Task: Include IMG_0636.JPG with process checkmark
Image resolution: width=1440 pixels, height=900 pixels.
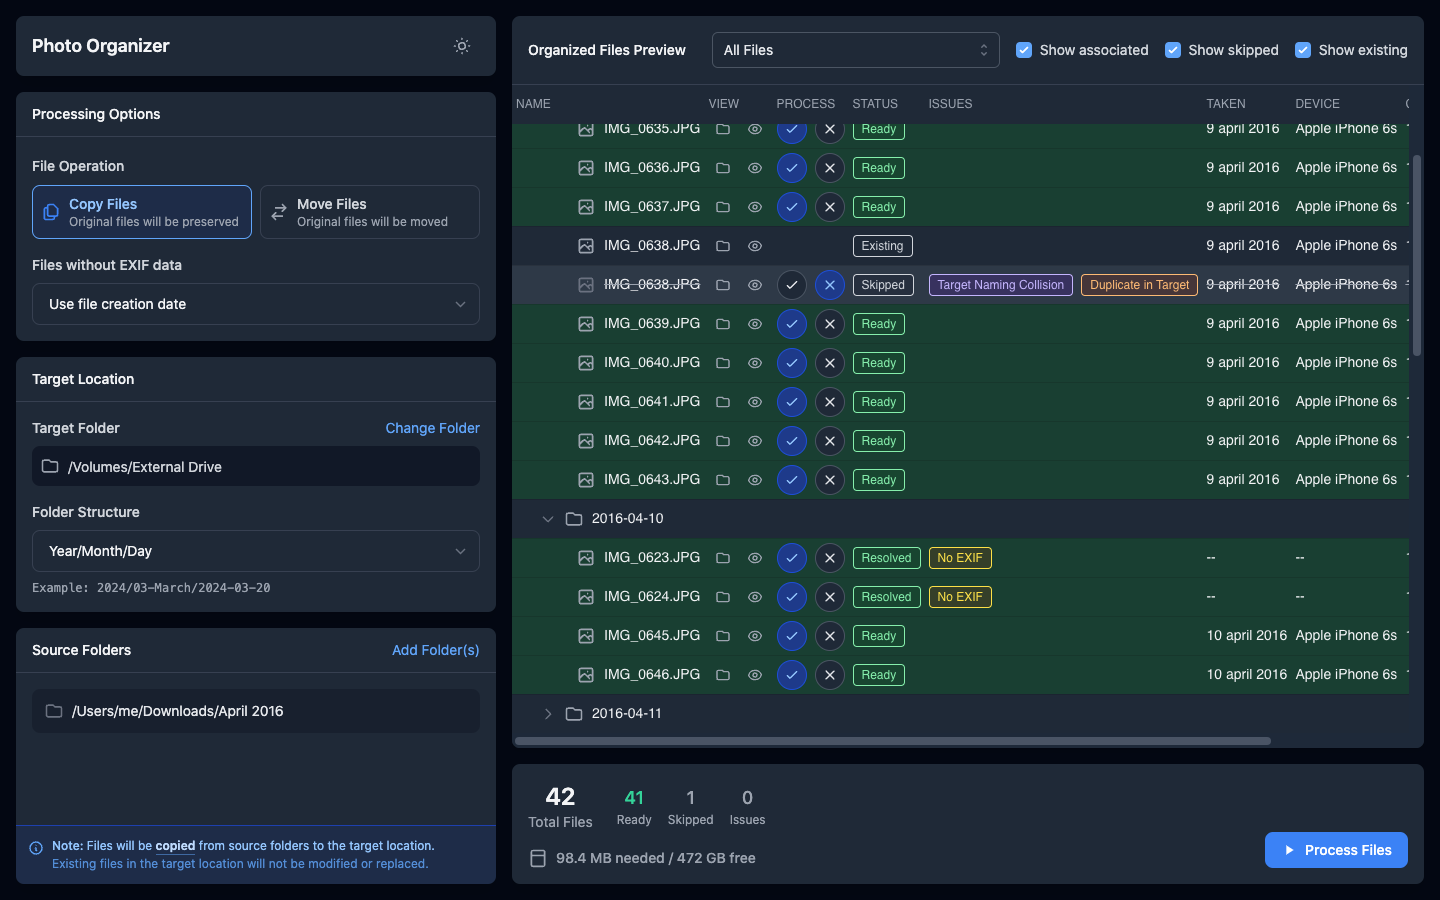Action: (792, 168)
